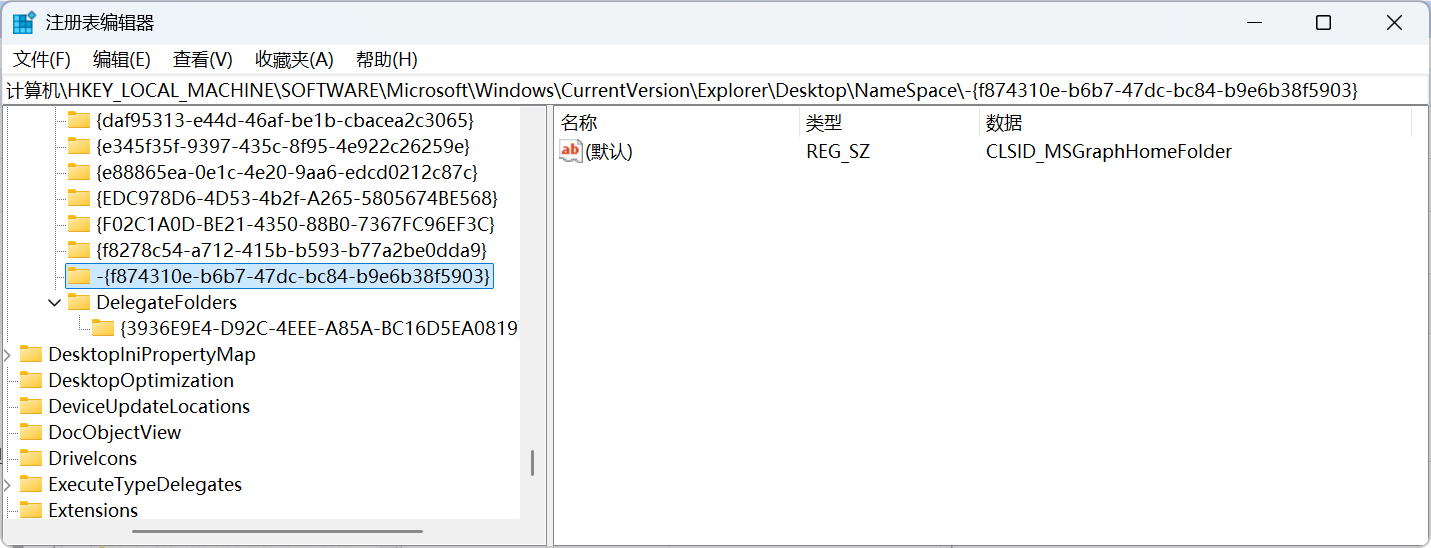Select key {F02C1A0D-BE21-4350-88B0-7367FC96EF3C}
The image size is (1431, 548).
pos(296,224)
